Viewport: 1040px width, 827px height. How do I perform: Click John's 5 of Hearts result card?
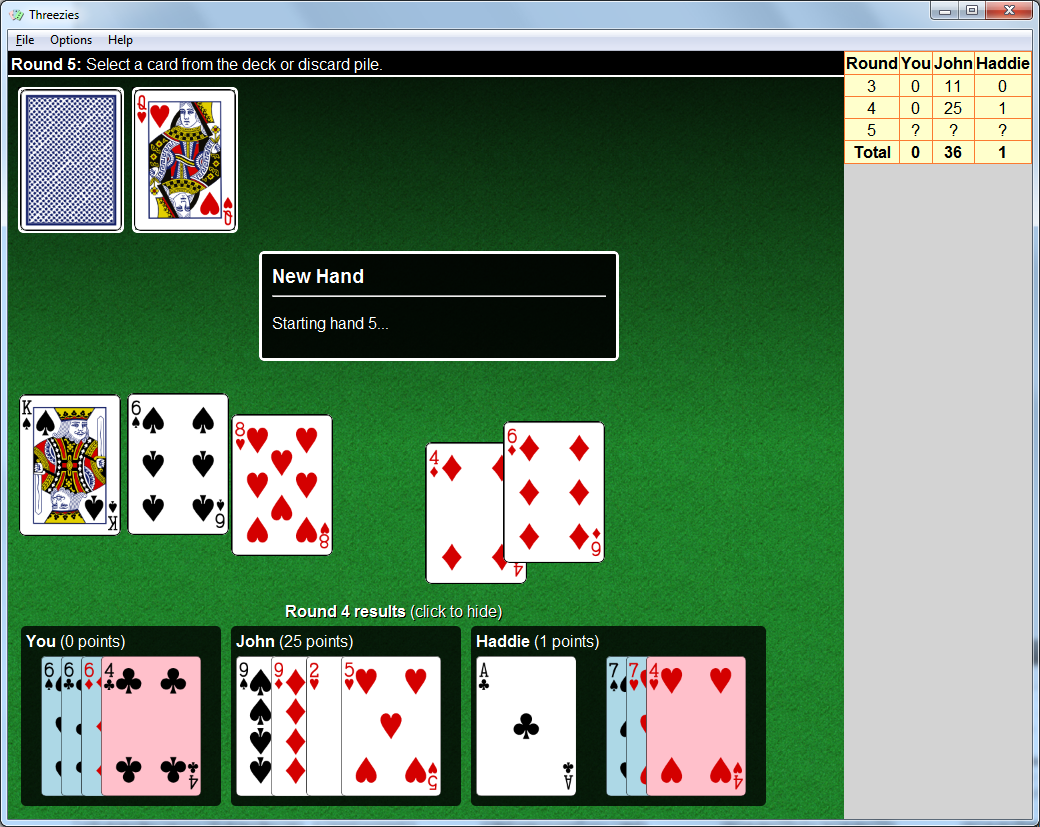(391, 726)
